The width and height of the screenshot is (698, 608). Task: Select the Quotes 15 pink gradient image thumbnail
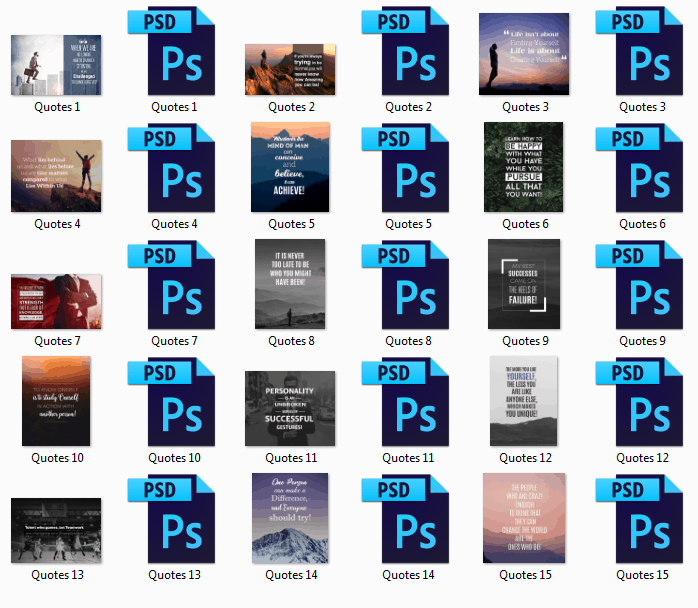523,518
